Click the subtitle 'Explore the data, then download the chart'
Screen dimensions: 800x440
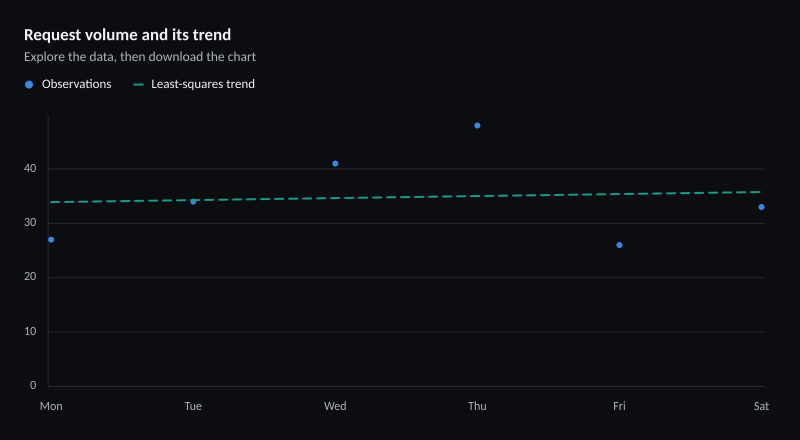tap(140, 57)
